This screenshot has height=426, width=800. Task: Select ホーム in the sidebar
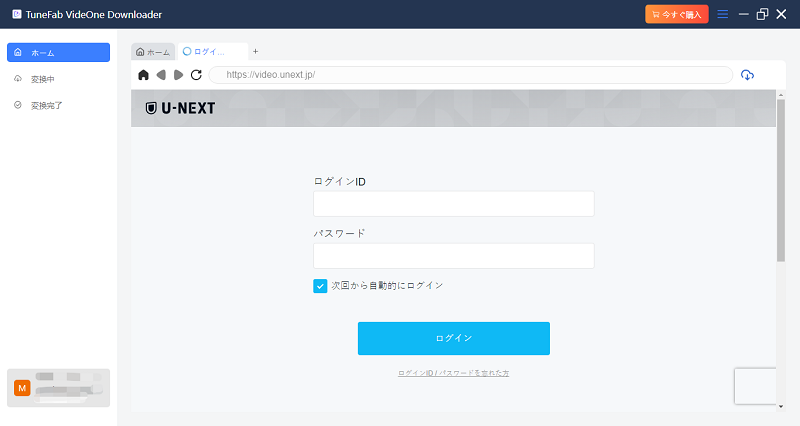coord(58,53)
